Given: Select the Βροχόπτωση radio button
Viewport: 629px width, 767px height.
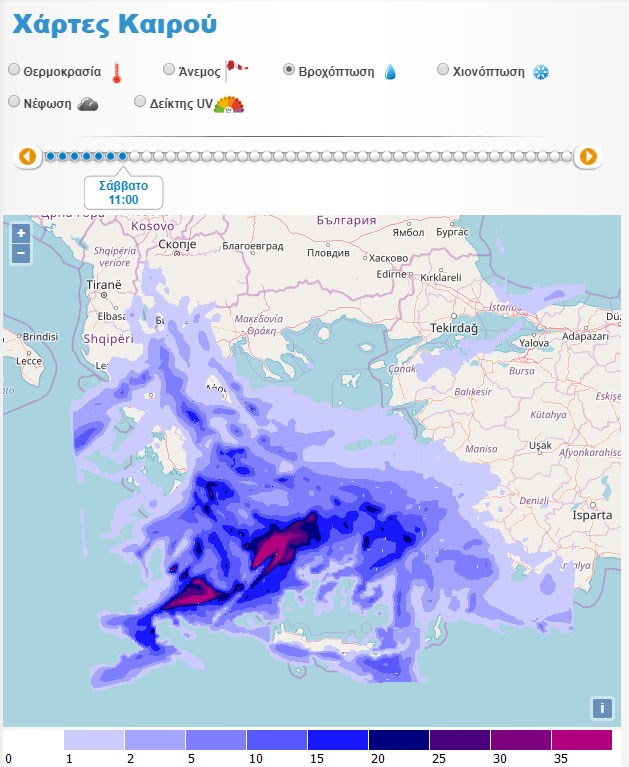Looking at the screenshot, I should click(289, 69).
